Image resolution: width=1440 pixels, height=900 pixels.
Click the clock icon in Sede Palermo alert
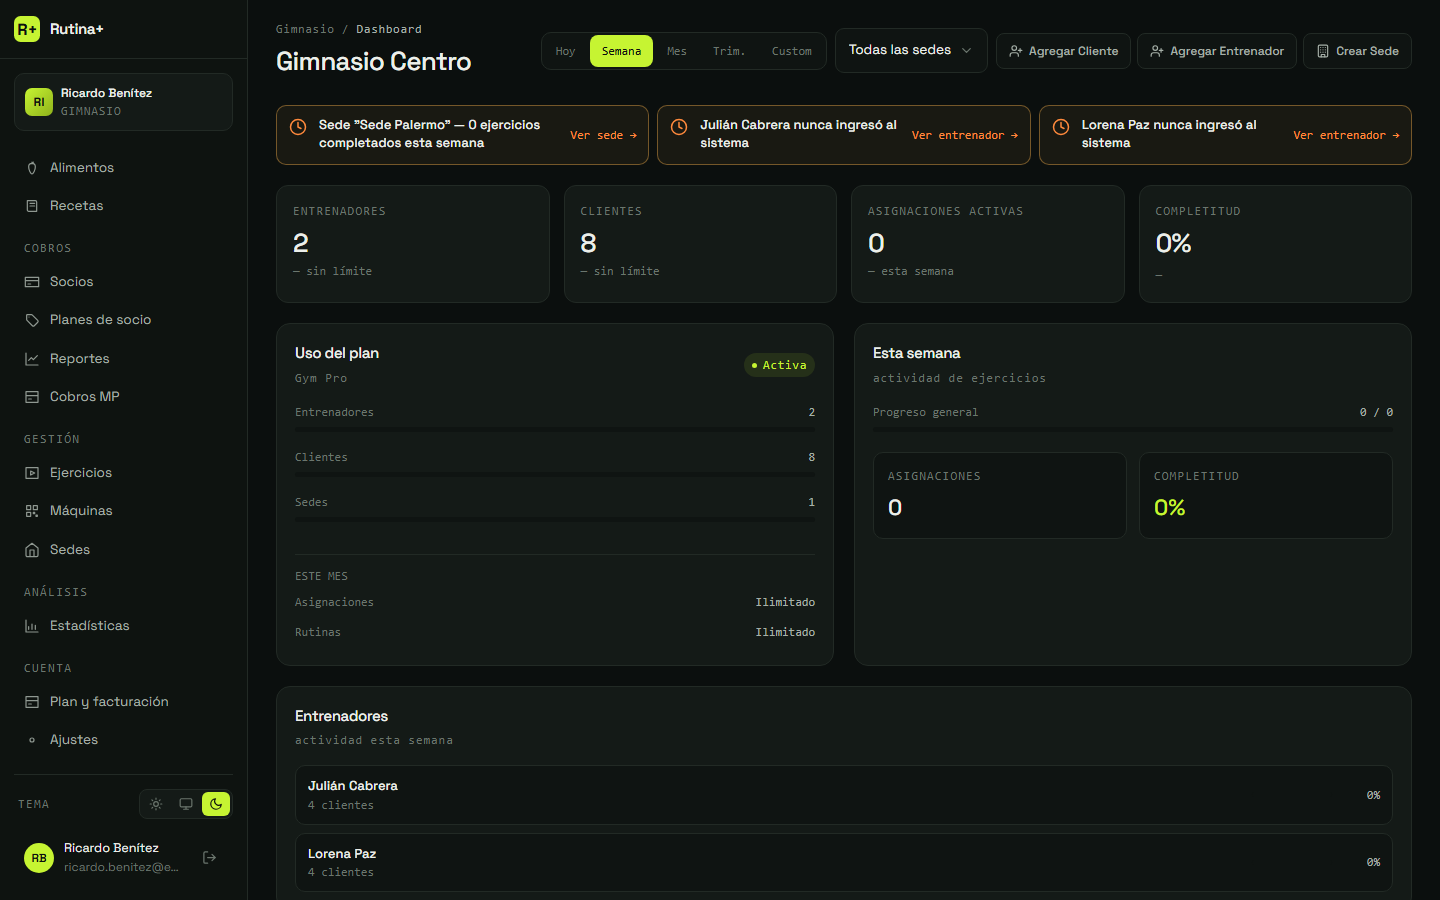coord(298,127)
